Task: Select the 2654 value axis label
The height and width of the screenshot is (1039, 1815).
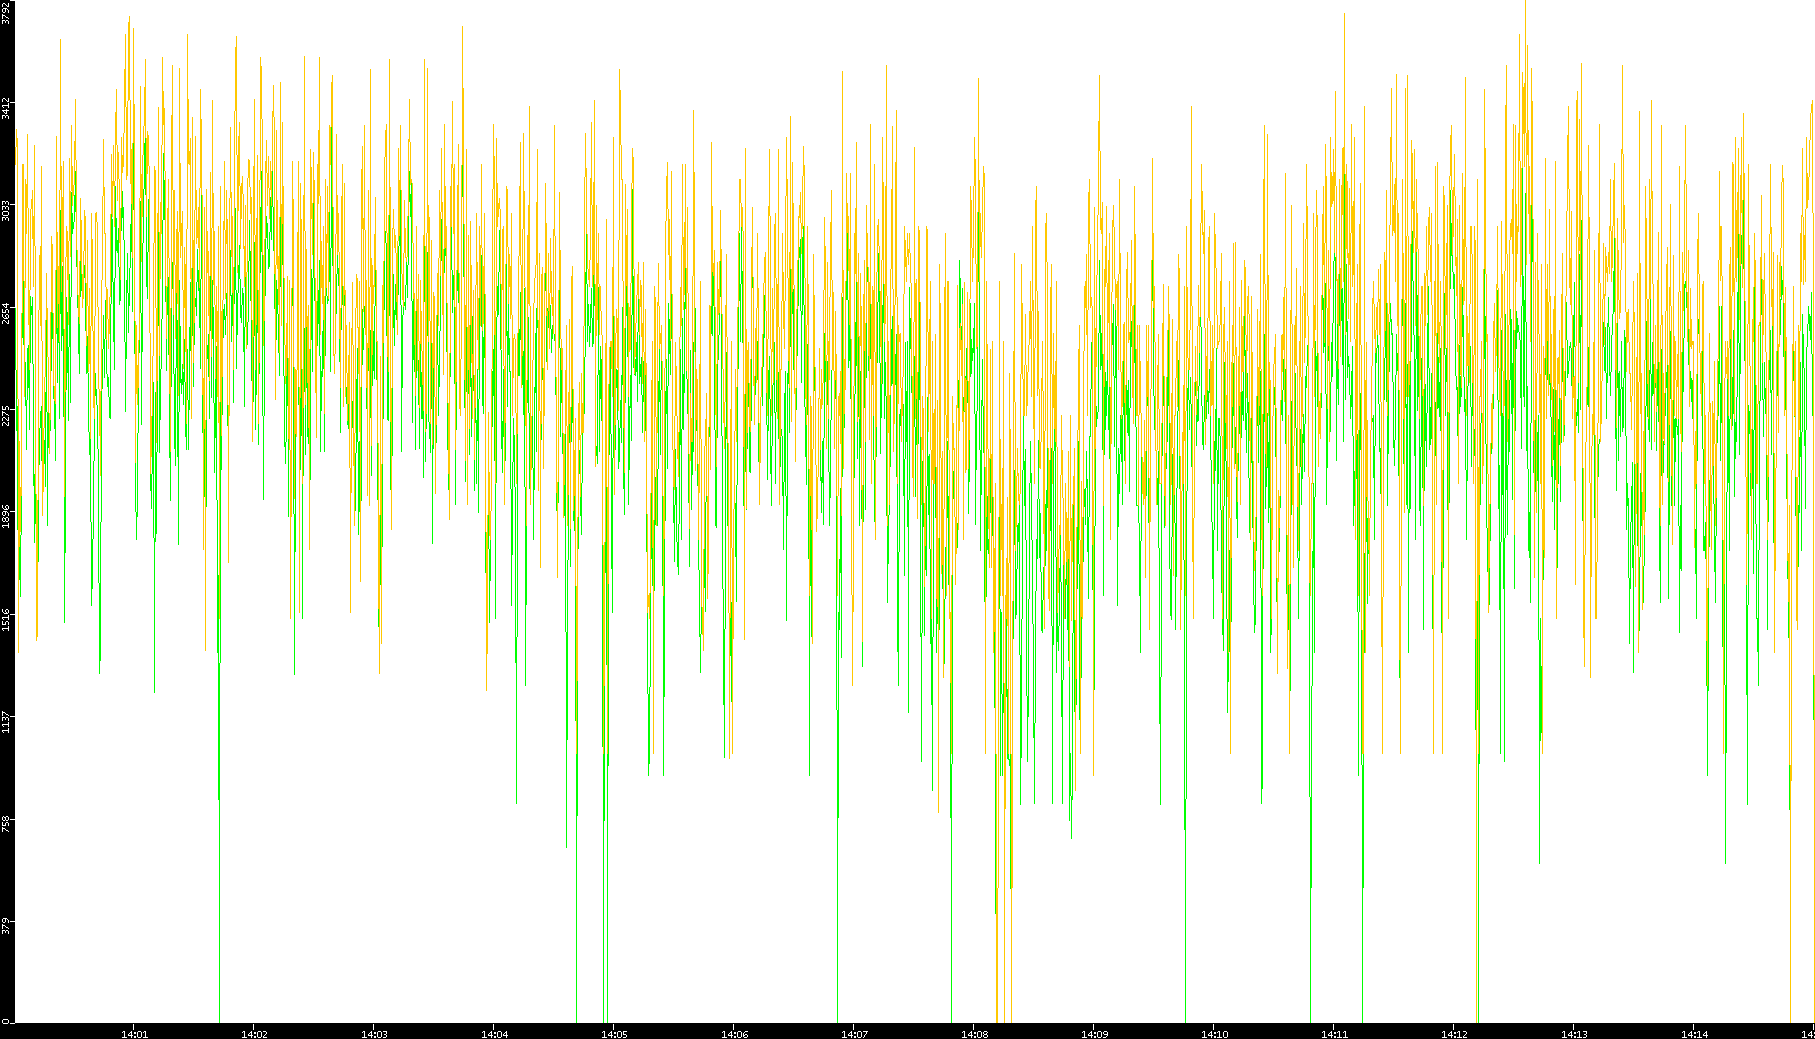Action: [x=7, y=312]
